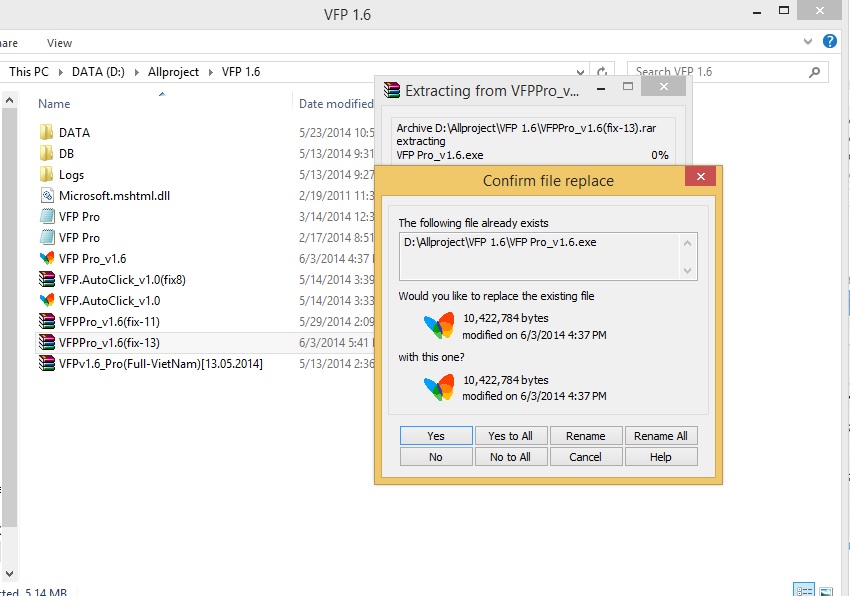
Task: Cancel the file replace dialog
Action: click(x=585, y=457)
